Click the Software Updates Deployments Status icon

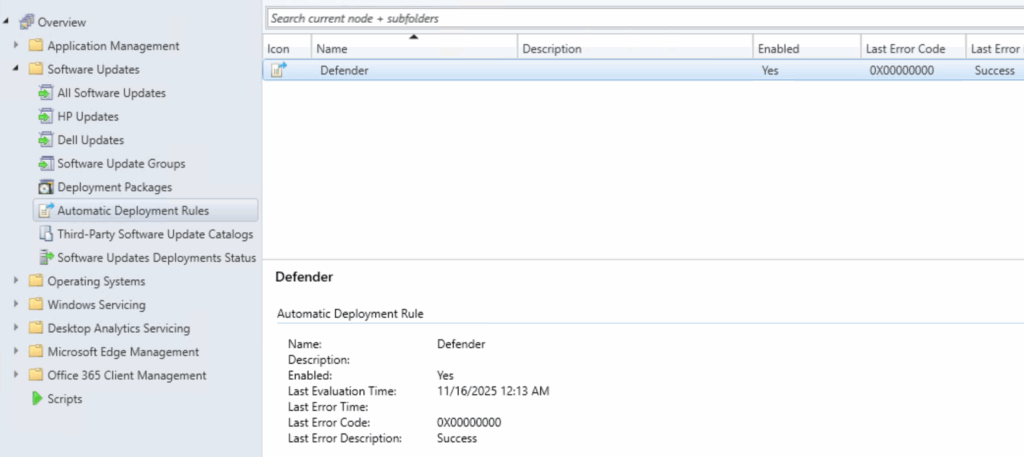click(45, 258)
